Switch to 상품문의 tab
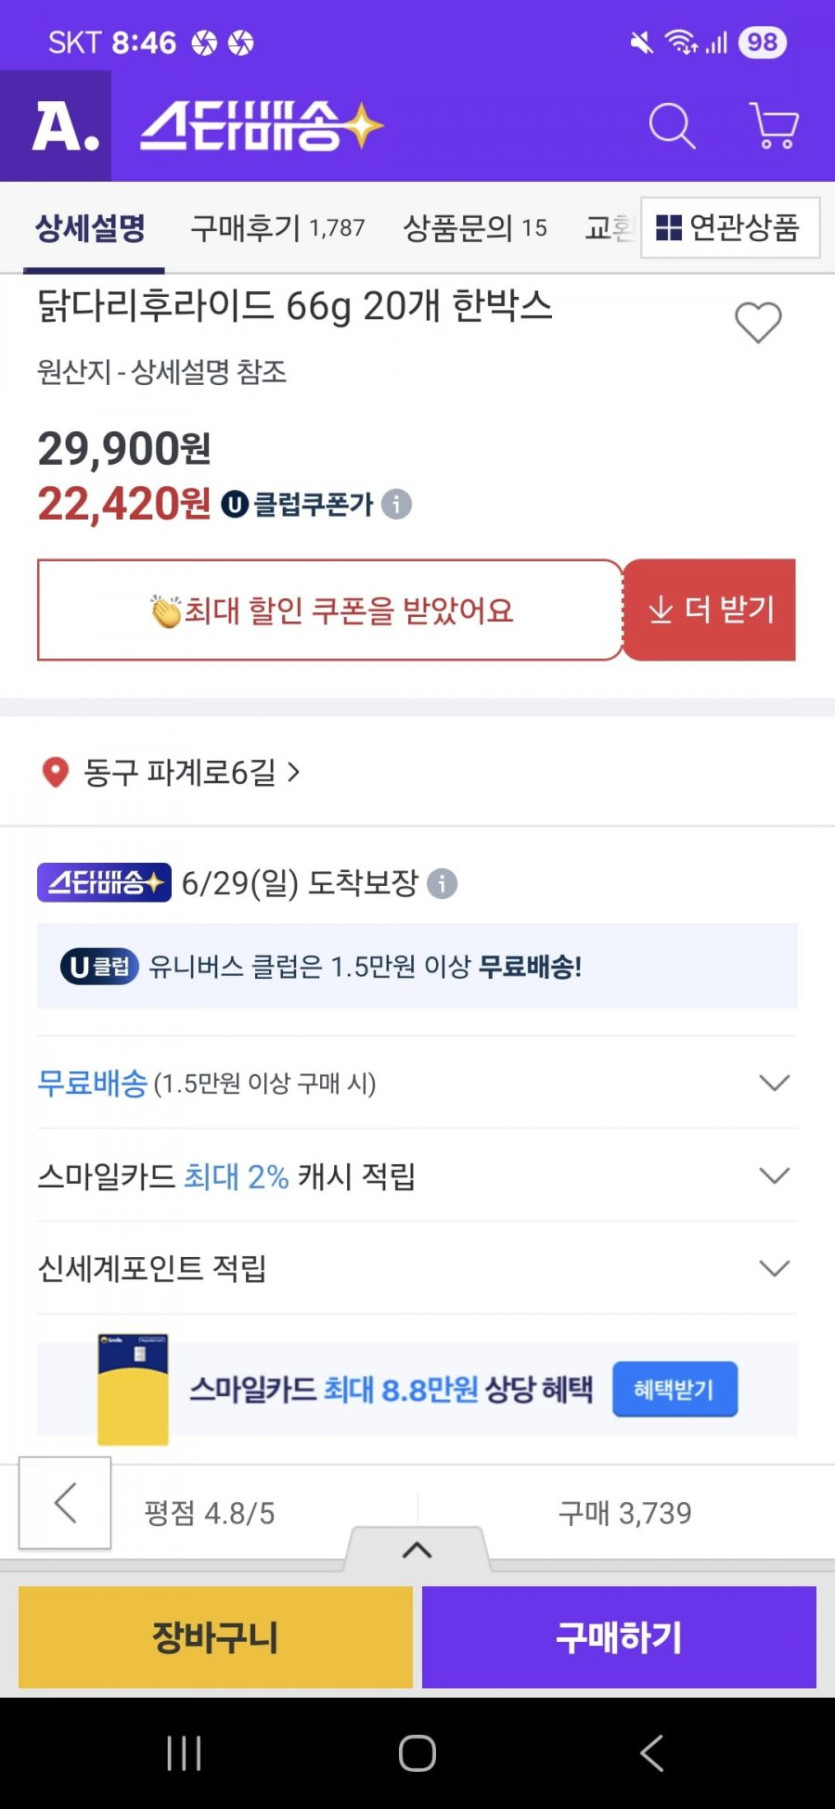Image resolution: width=835 pixels, height=1809 pixels. 474,228
